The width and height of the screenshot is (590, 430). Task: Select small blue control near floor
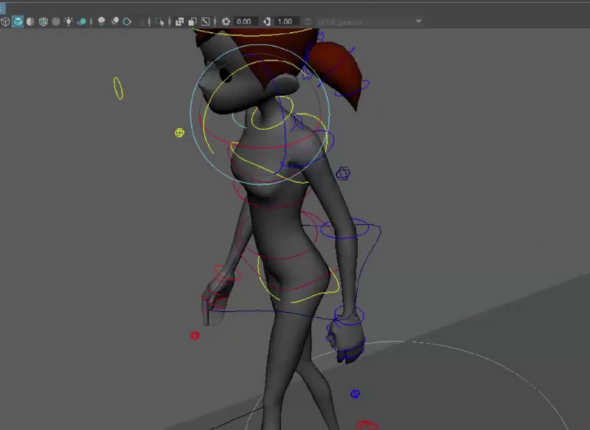355,394
